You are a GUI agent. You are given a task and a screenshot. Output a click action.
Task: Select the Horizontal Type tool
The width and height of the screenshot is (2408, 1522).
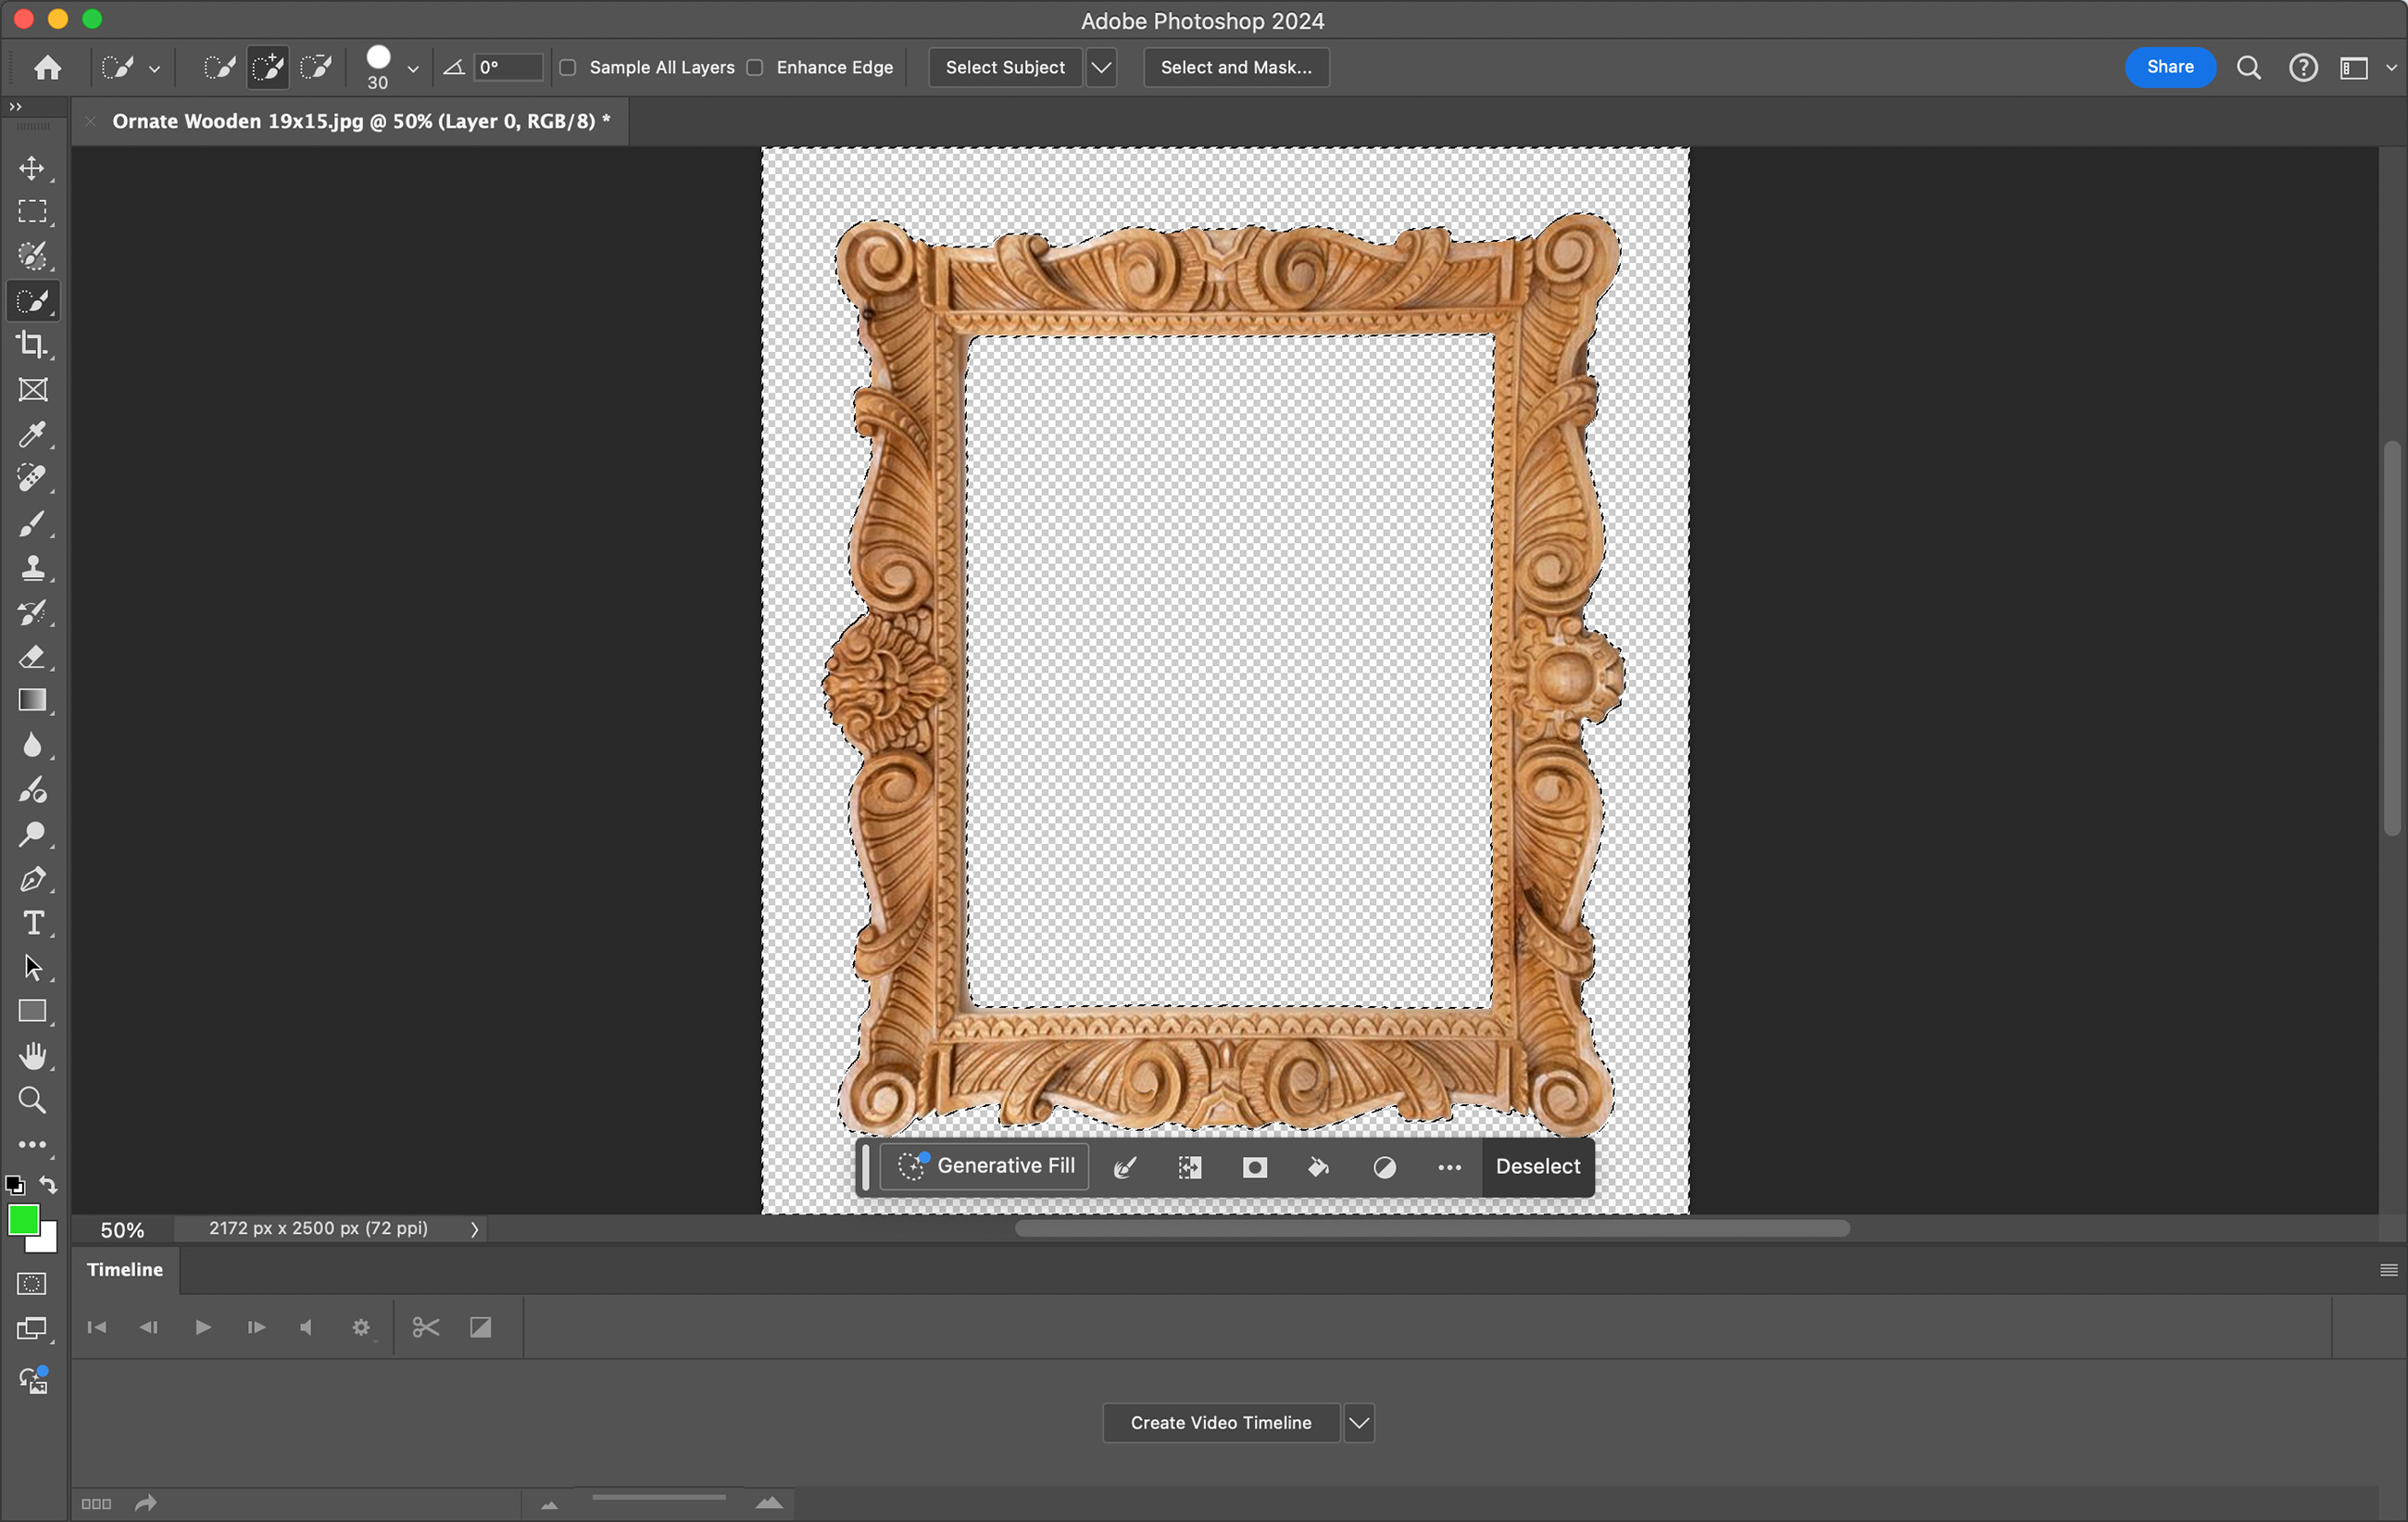pyautogui.click(x=32, y=922)
